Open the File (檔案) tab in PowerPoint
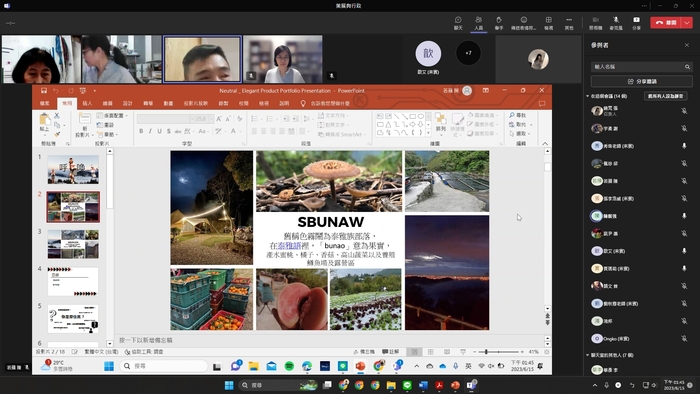 coord(45,103)
